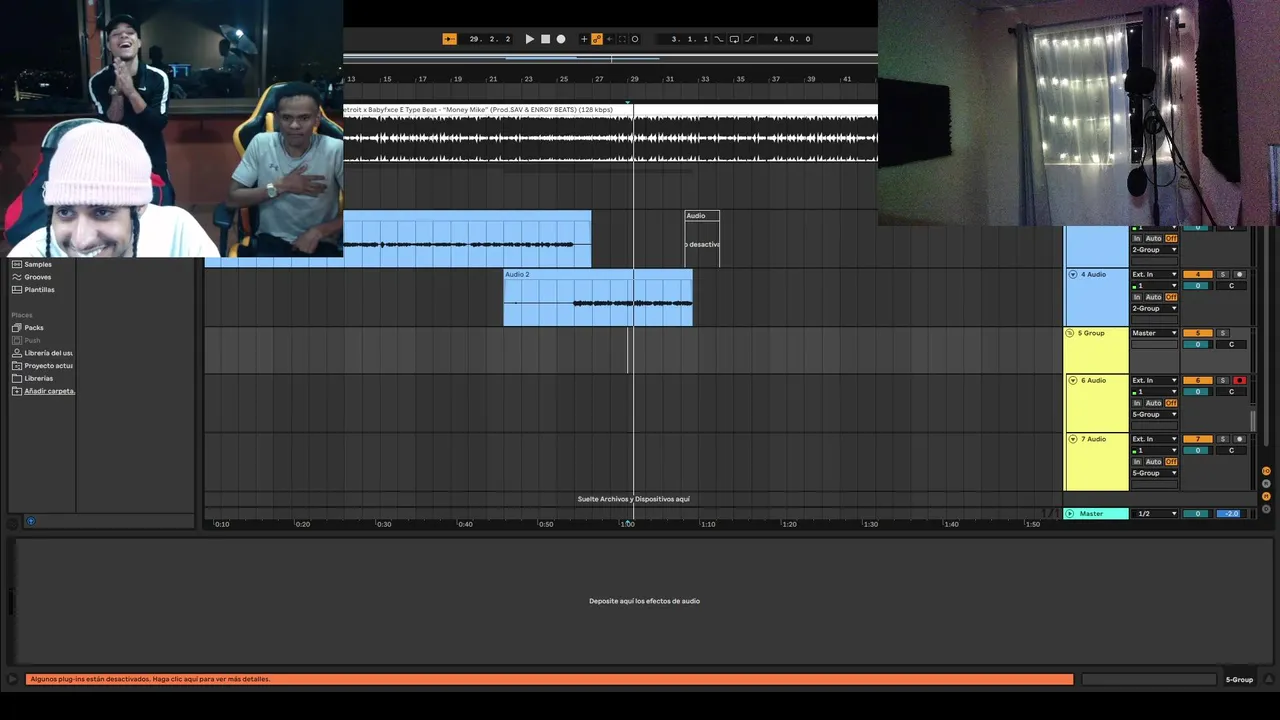Collapse the 7 Audio track

coord(1073,439)
